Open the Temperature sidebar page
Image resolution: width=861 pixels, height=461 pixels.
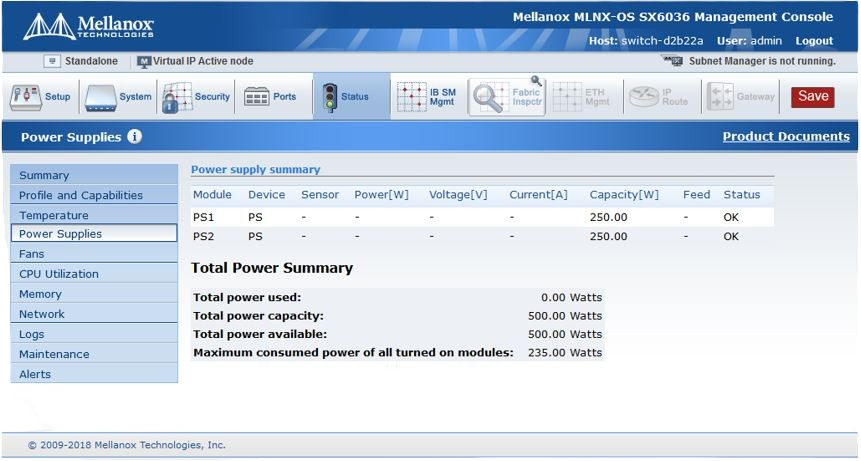coord(94,215)
